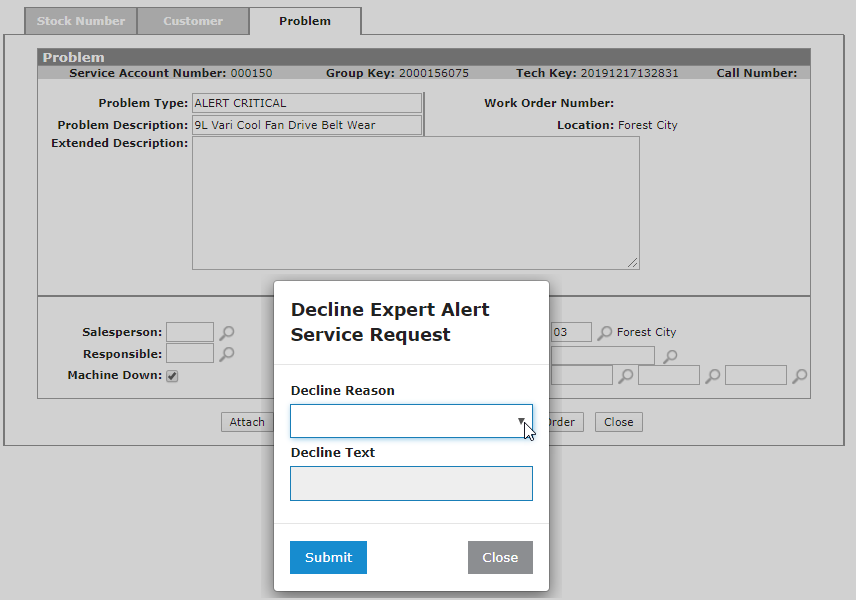Screen dimensions: 856x600
Task: Click the Problem Description field
Action: click(x=307, y=125)
